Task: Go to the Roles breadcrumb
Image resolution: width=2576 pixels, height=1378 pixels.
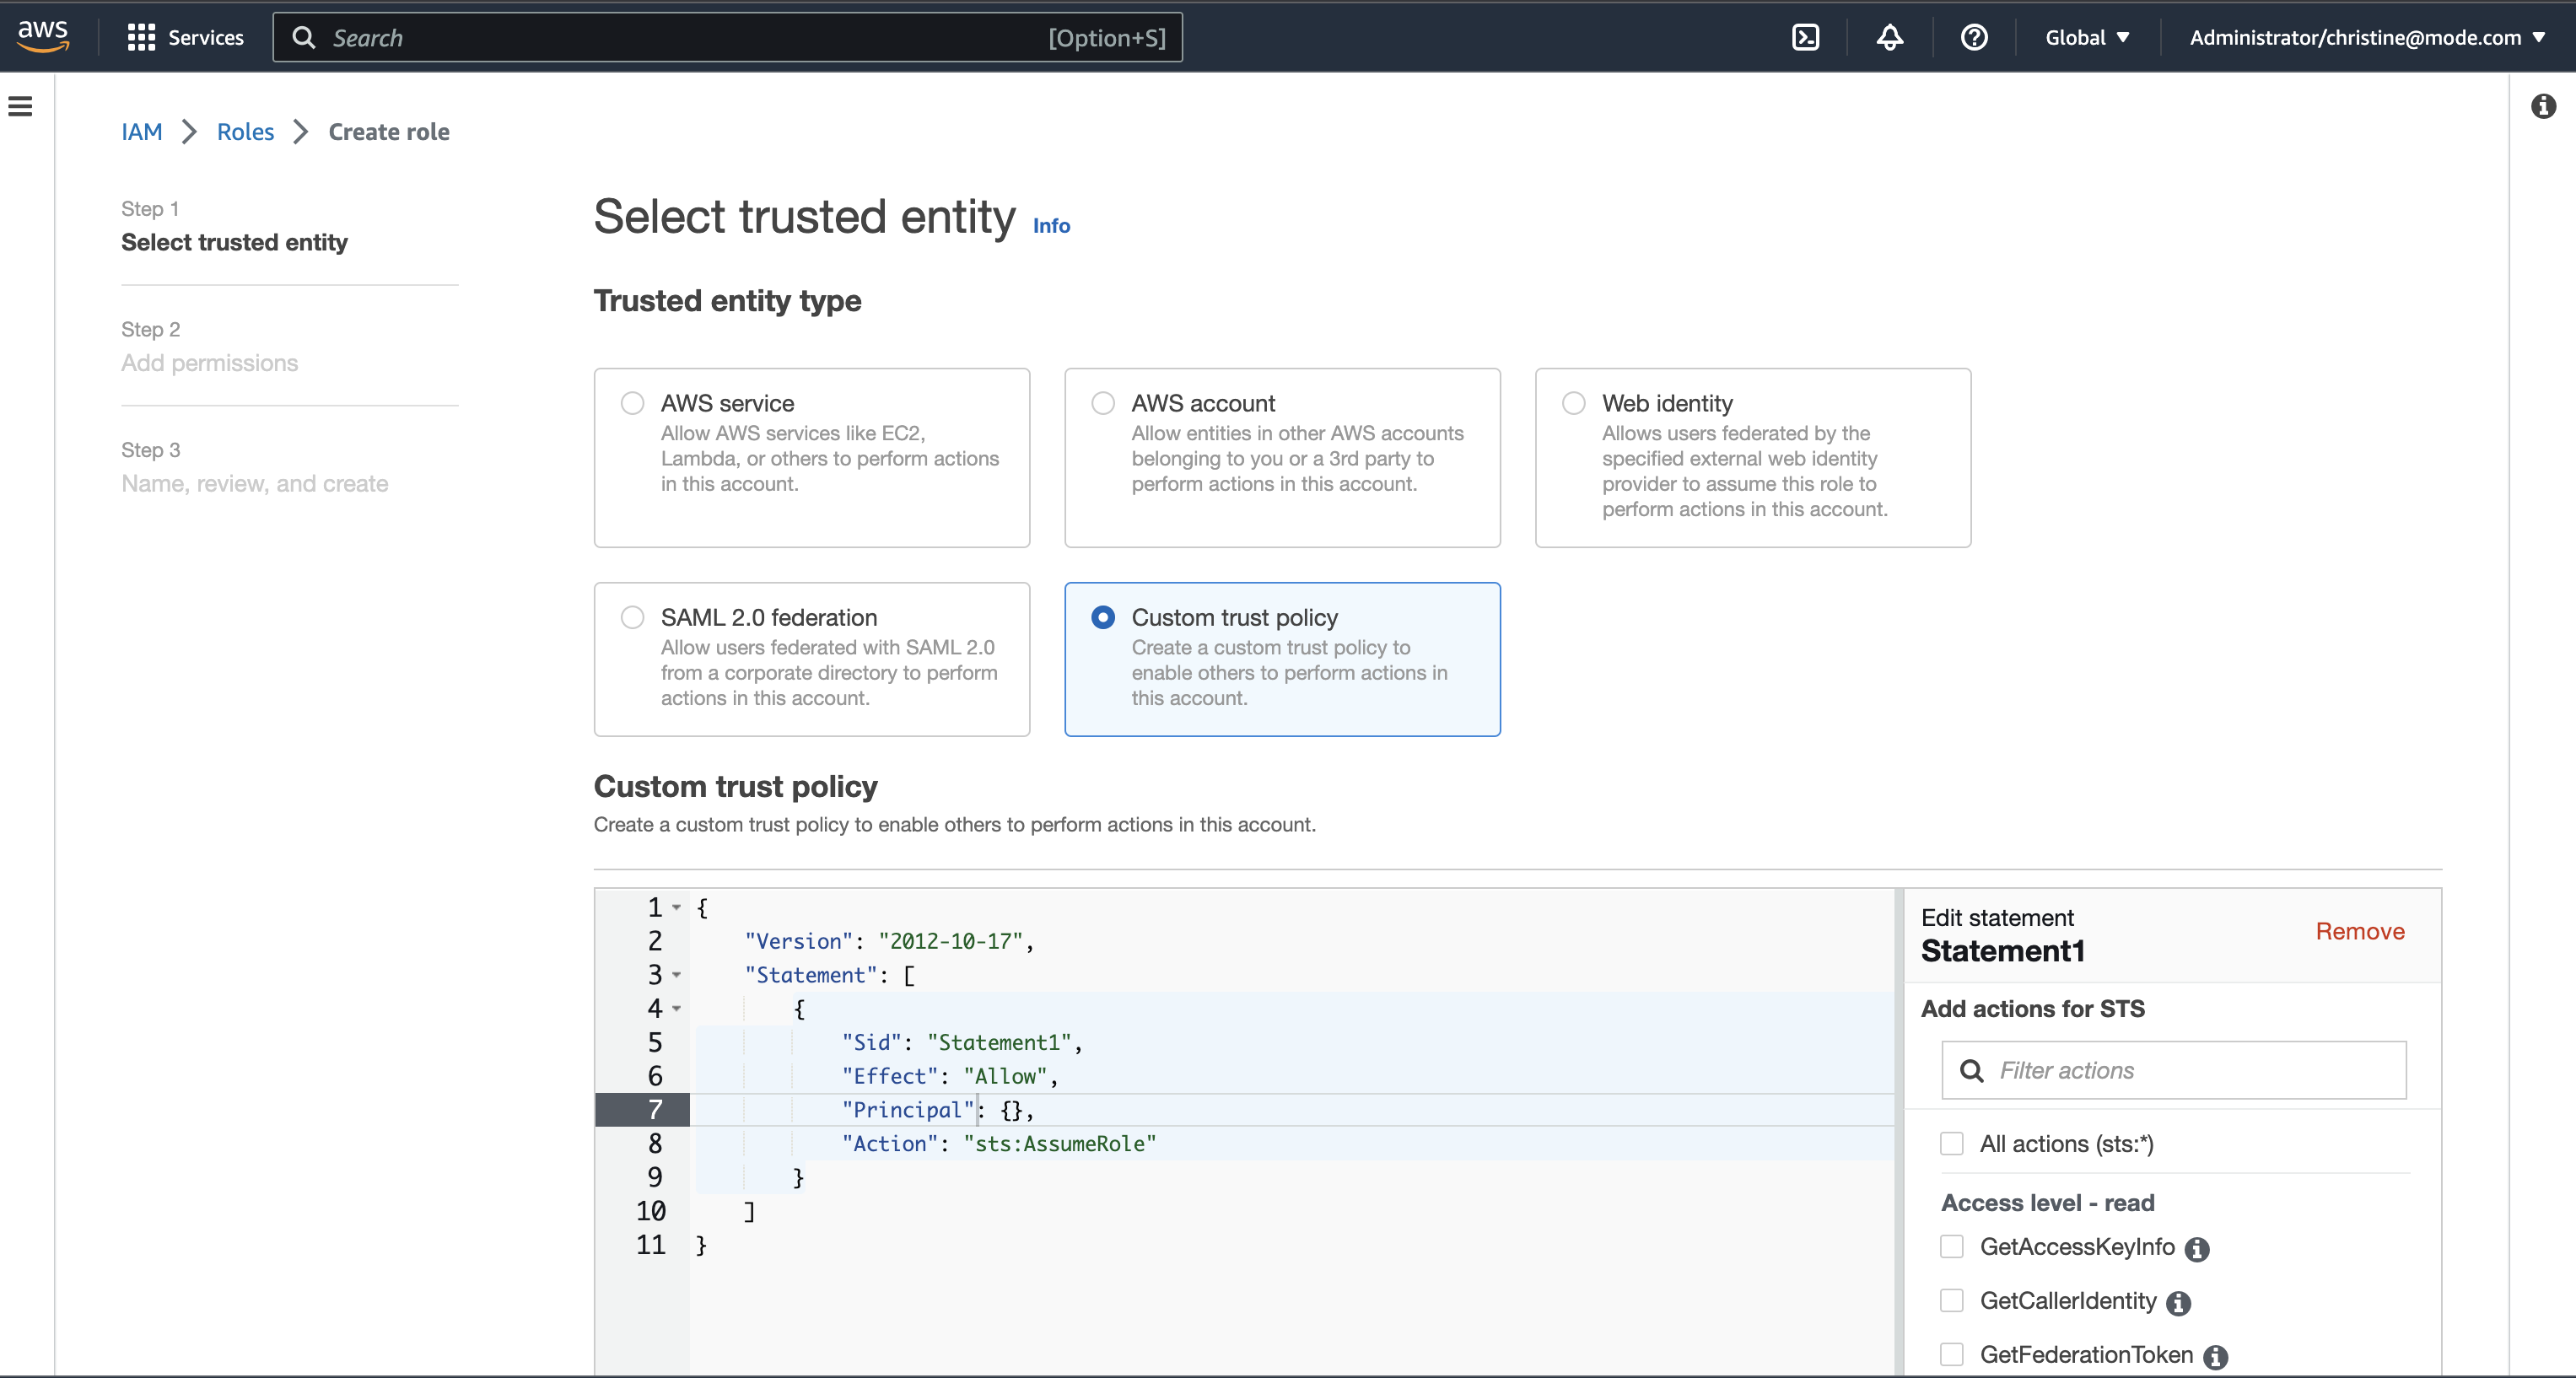Action: point(245,132)
